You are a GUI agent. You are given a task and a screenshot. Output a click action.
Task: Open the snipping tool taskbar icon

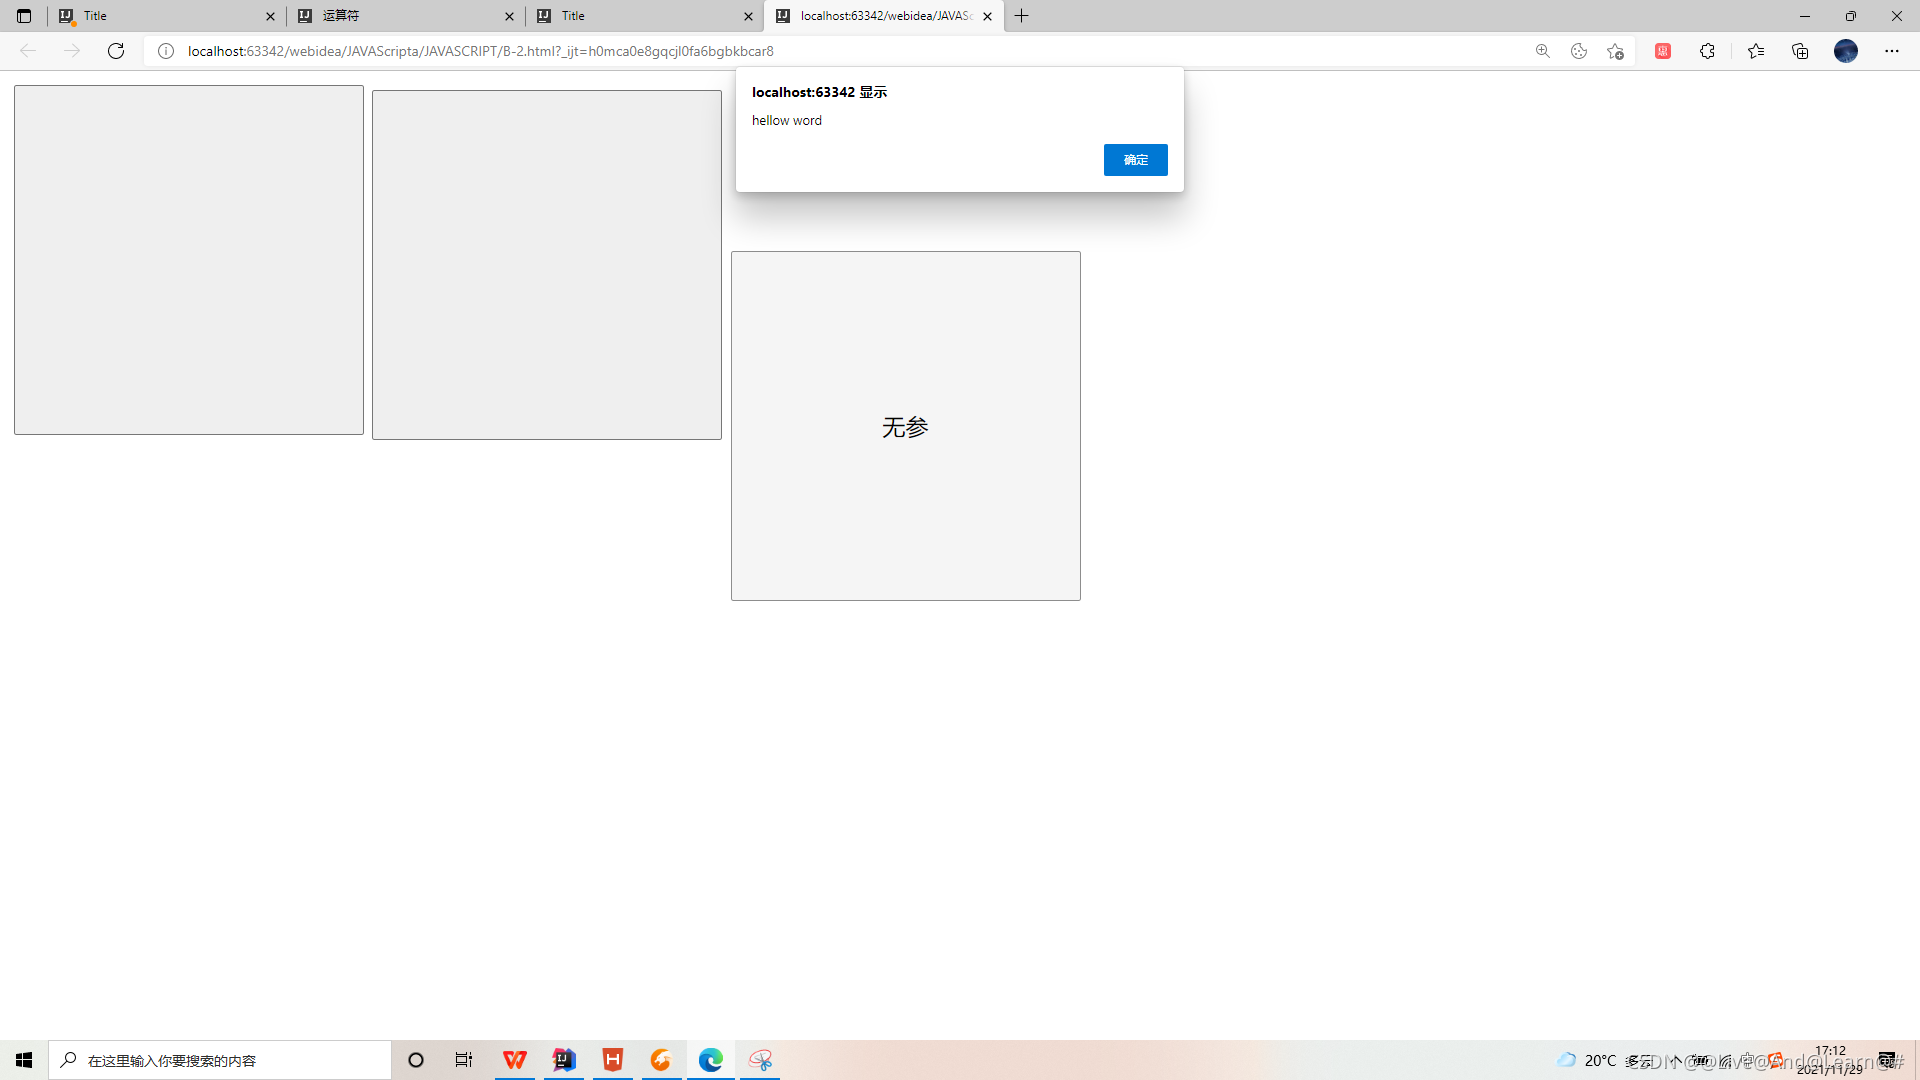[760, 1060]
